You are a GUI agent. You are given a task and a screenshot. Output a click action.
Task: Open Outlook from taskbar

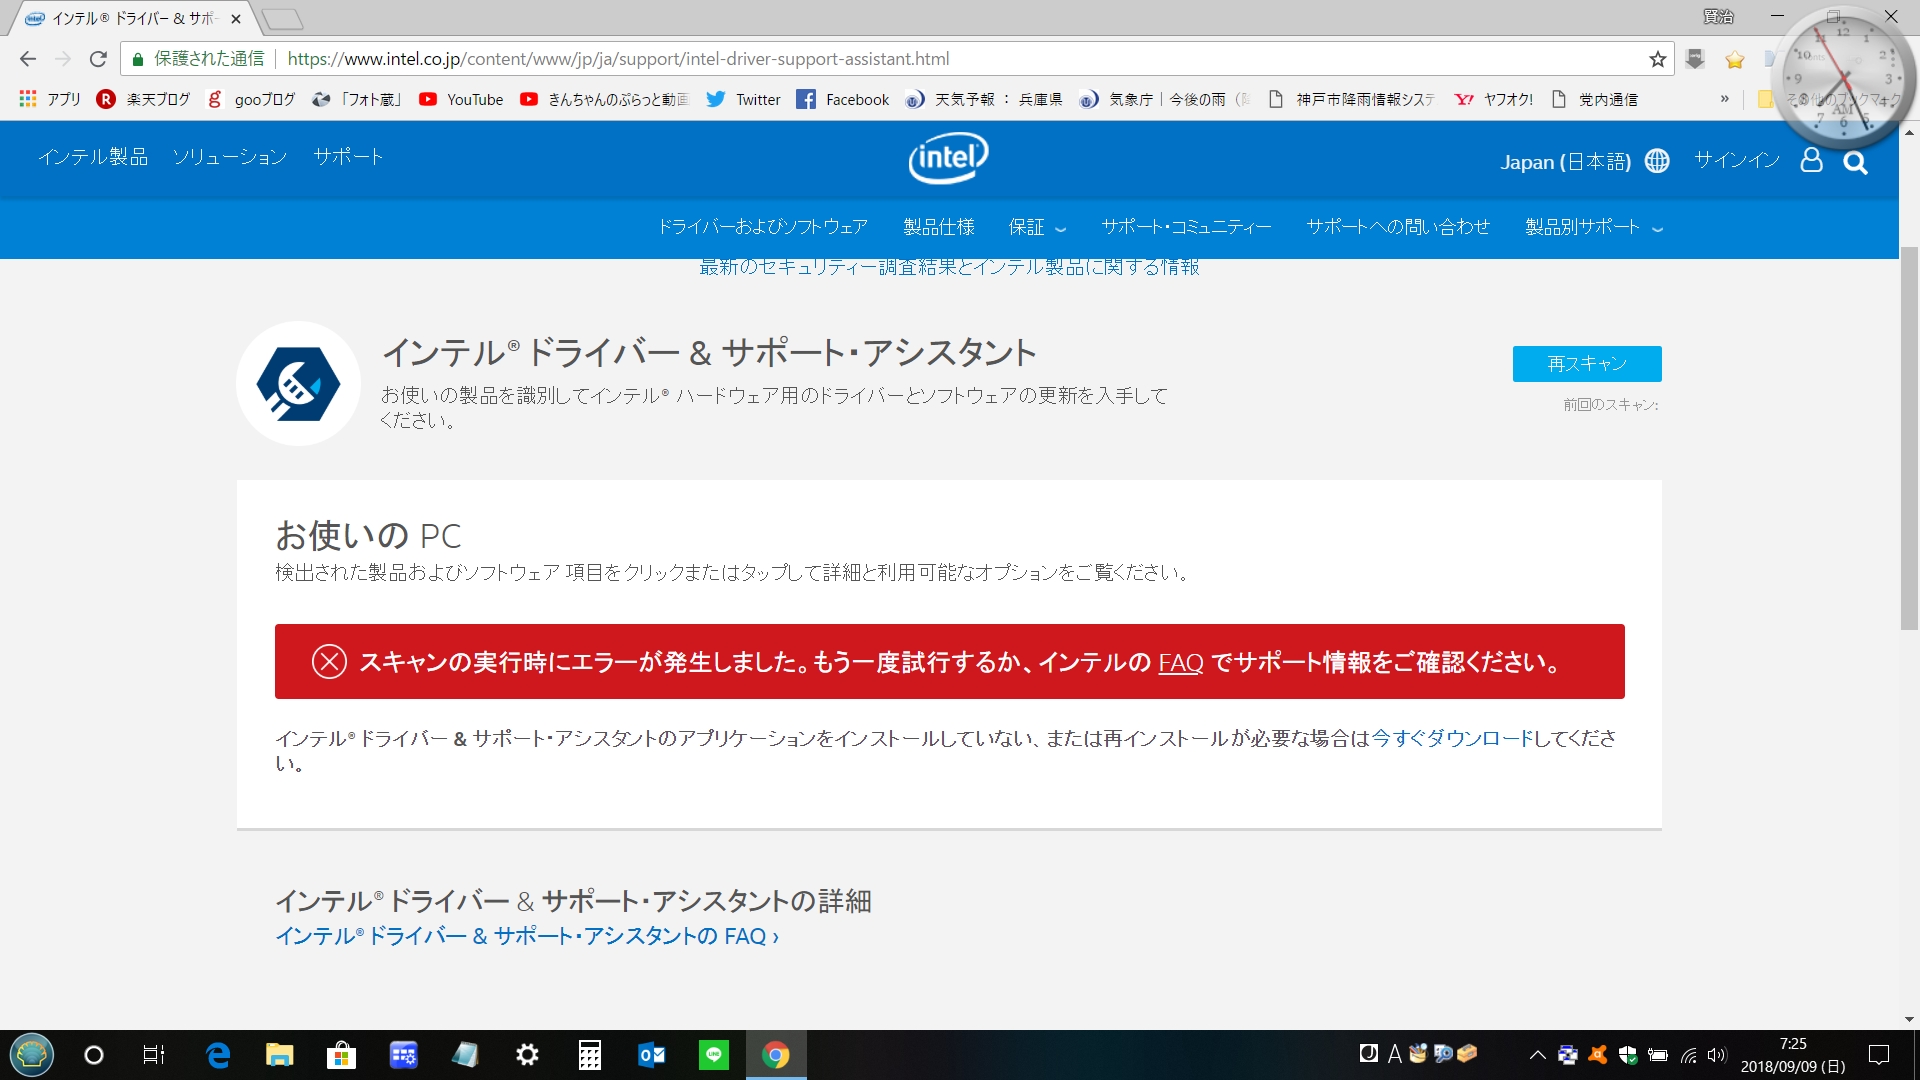(x=651, y=1055)
